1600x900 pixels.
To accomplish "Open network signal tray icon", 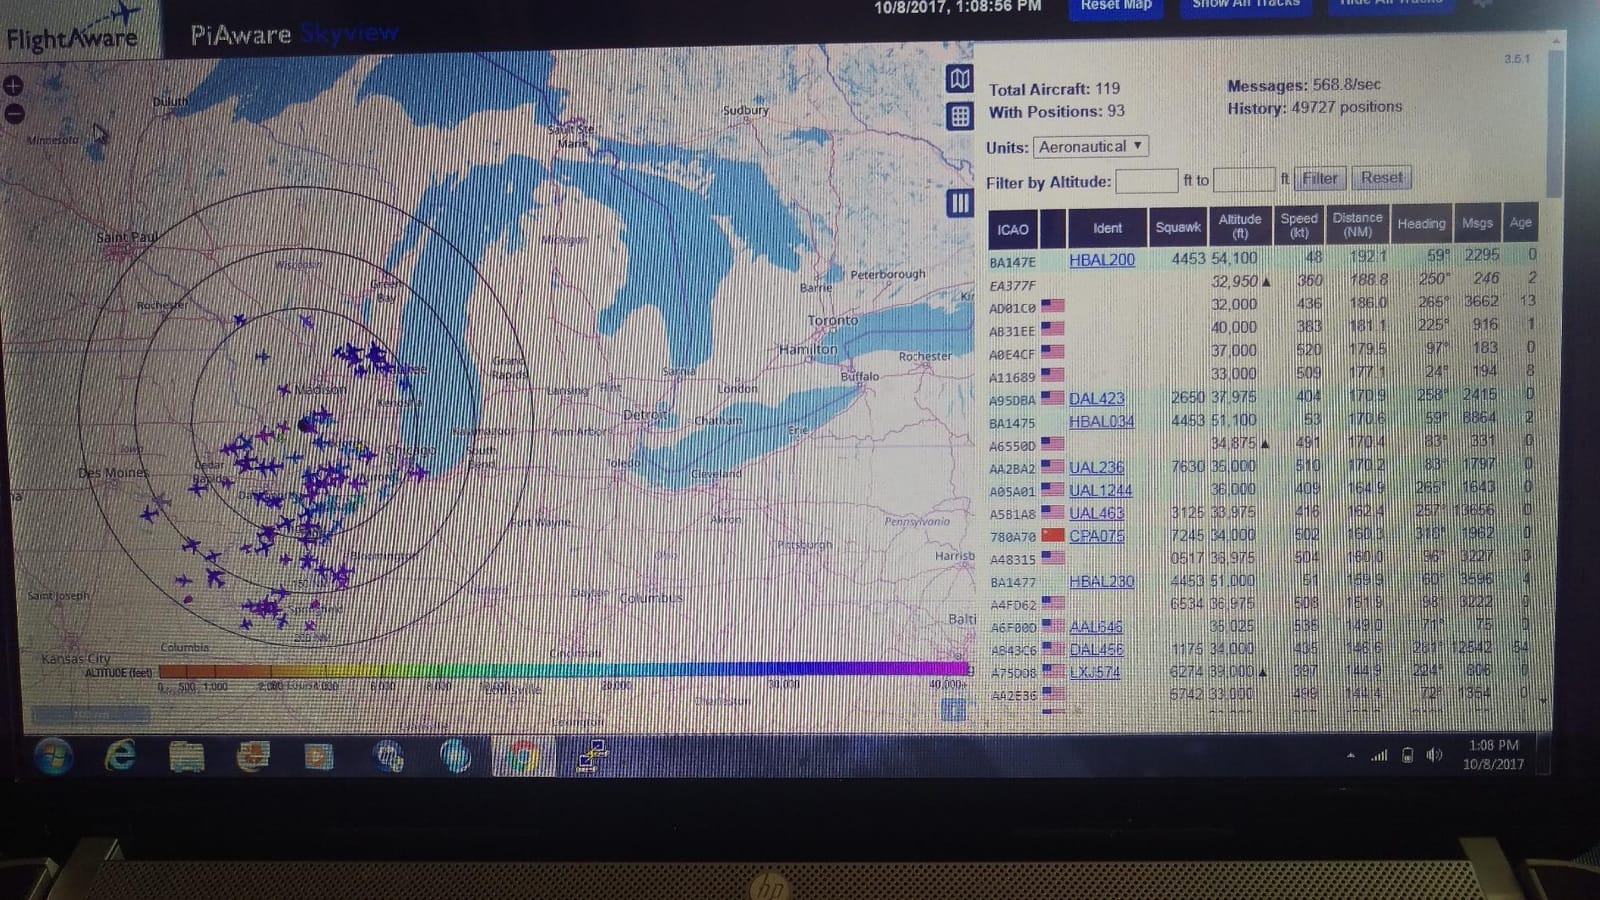I will [x=1379, y=756].
